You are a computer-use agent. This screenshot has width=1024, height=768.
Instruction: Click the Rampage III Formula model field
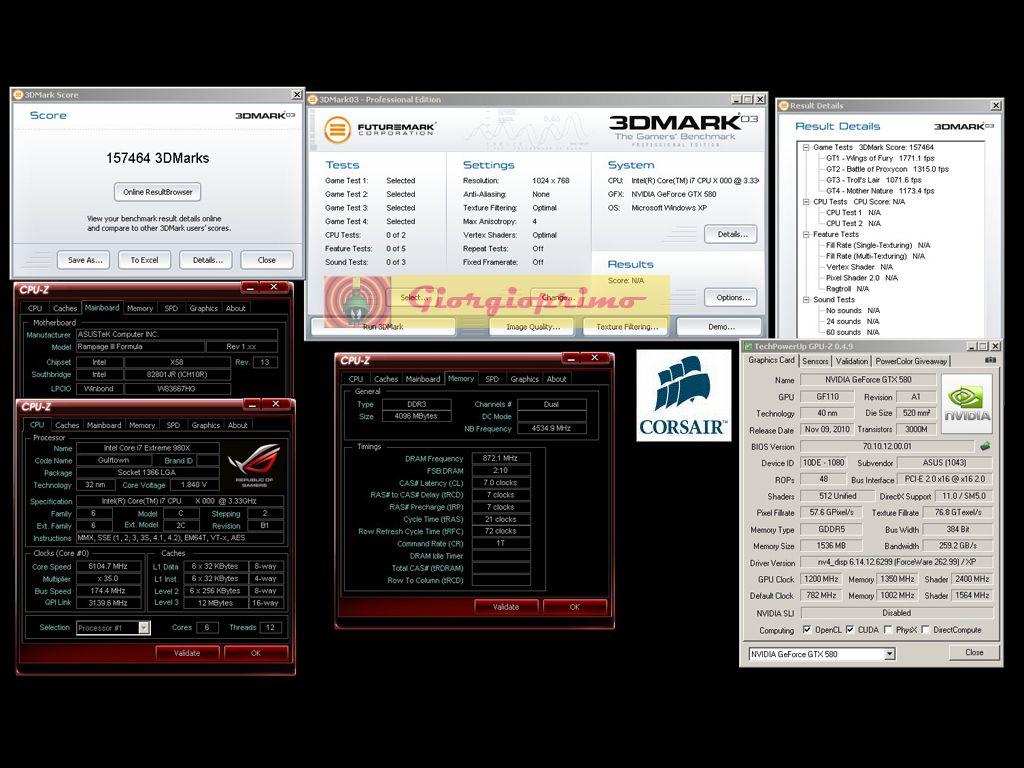pyautogui.click(x=140, y=347)
